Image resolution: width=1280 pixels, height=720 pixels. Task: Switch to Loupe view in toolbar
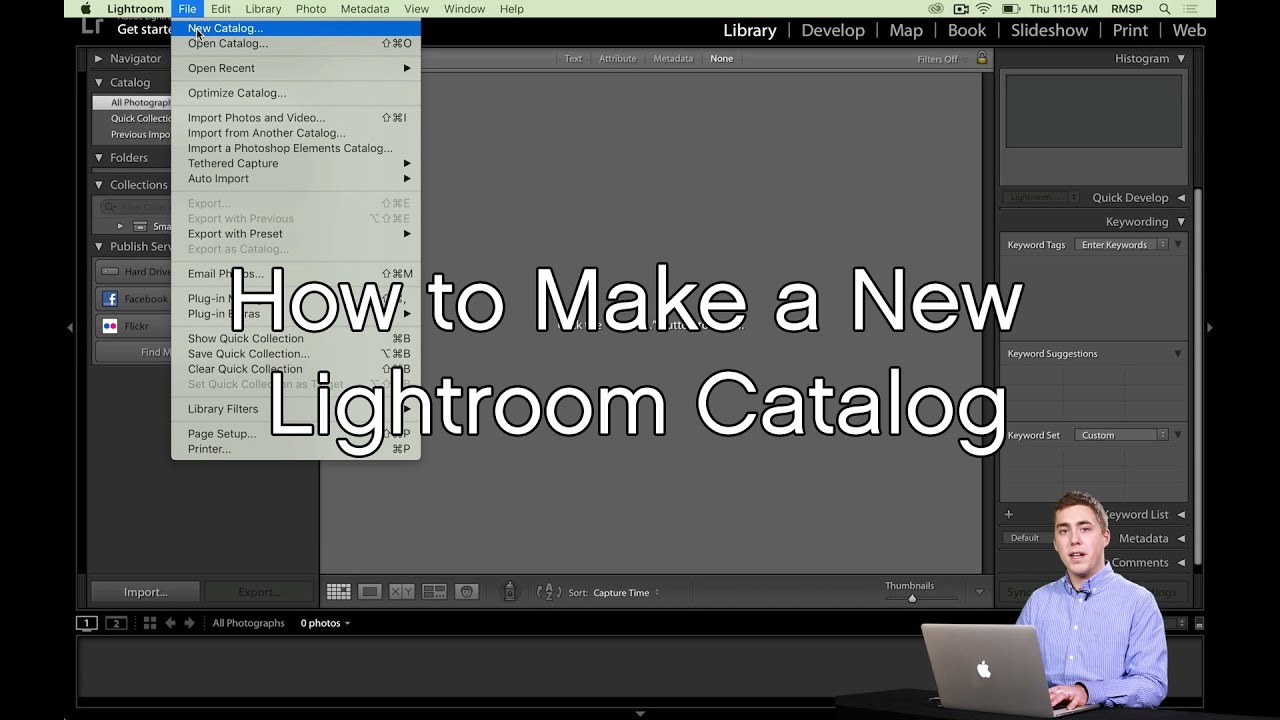coord(370,592)
